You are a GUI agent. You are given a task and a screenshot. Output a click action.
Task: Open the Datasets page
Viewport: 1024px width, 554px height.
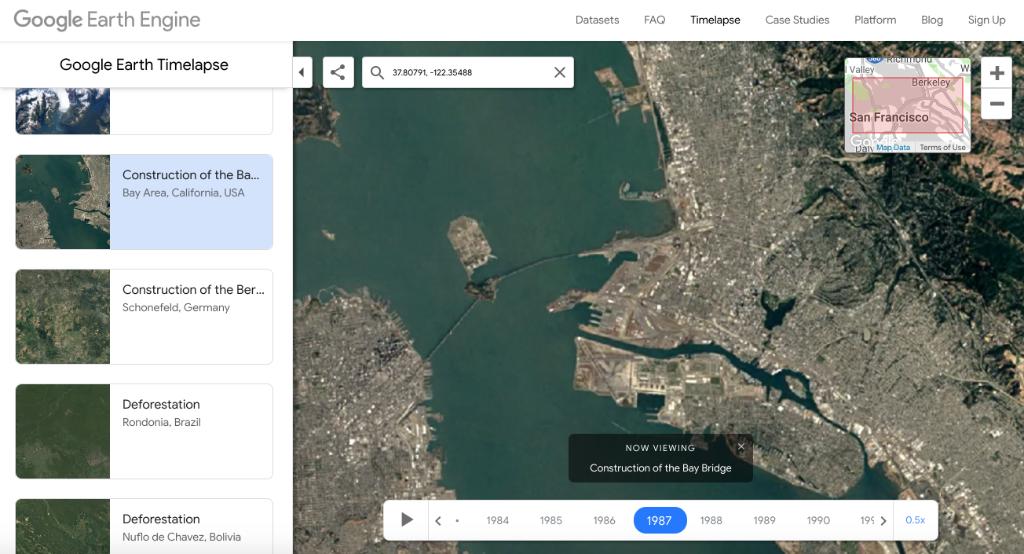[x=597, y=20]
